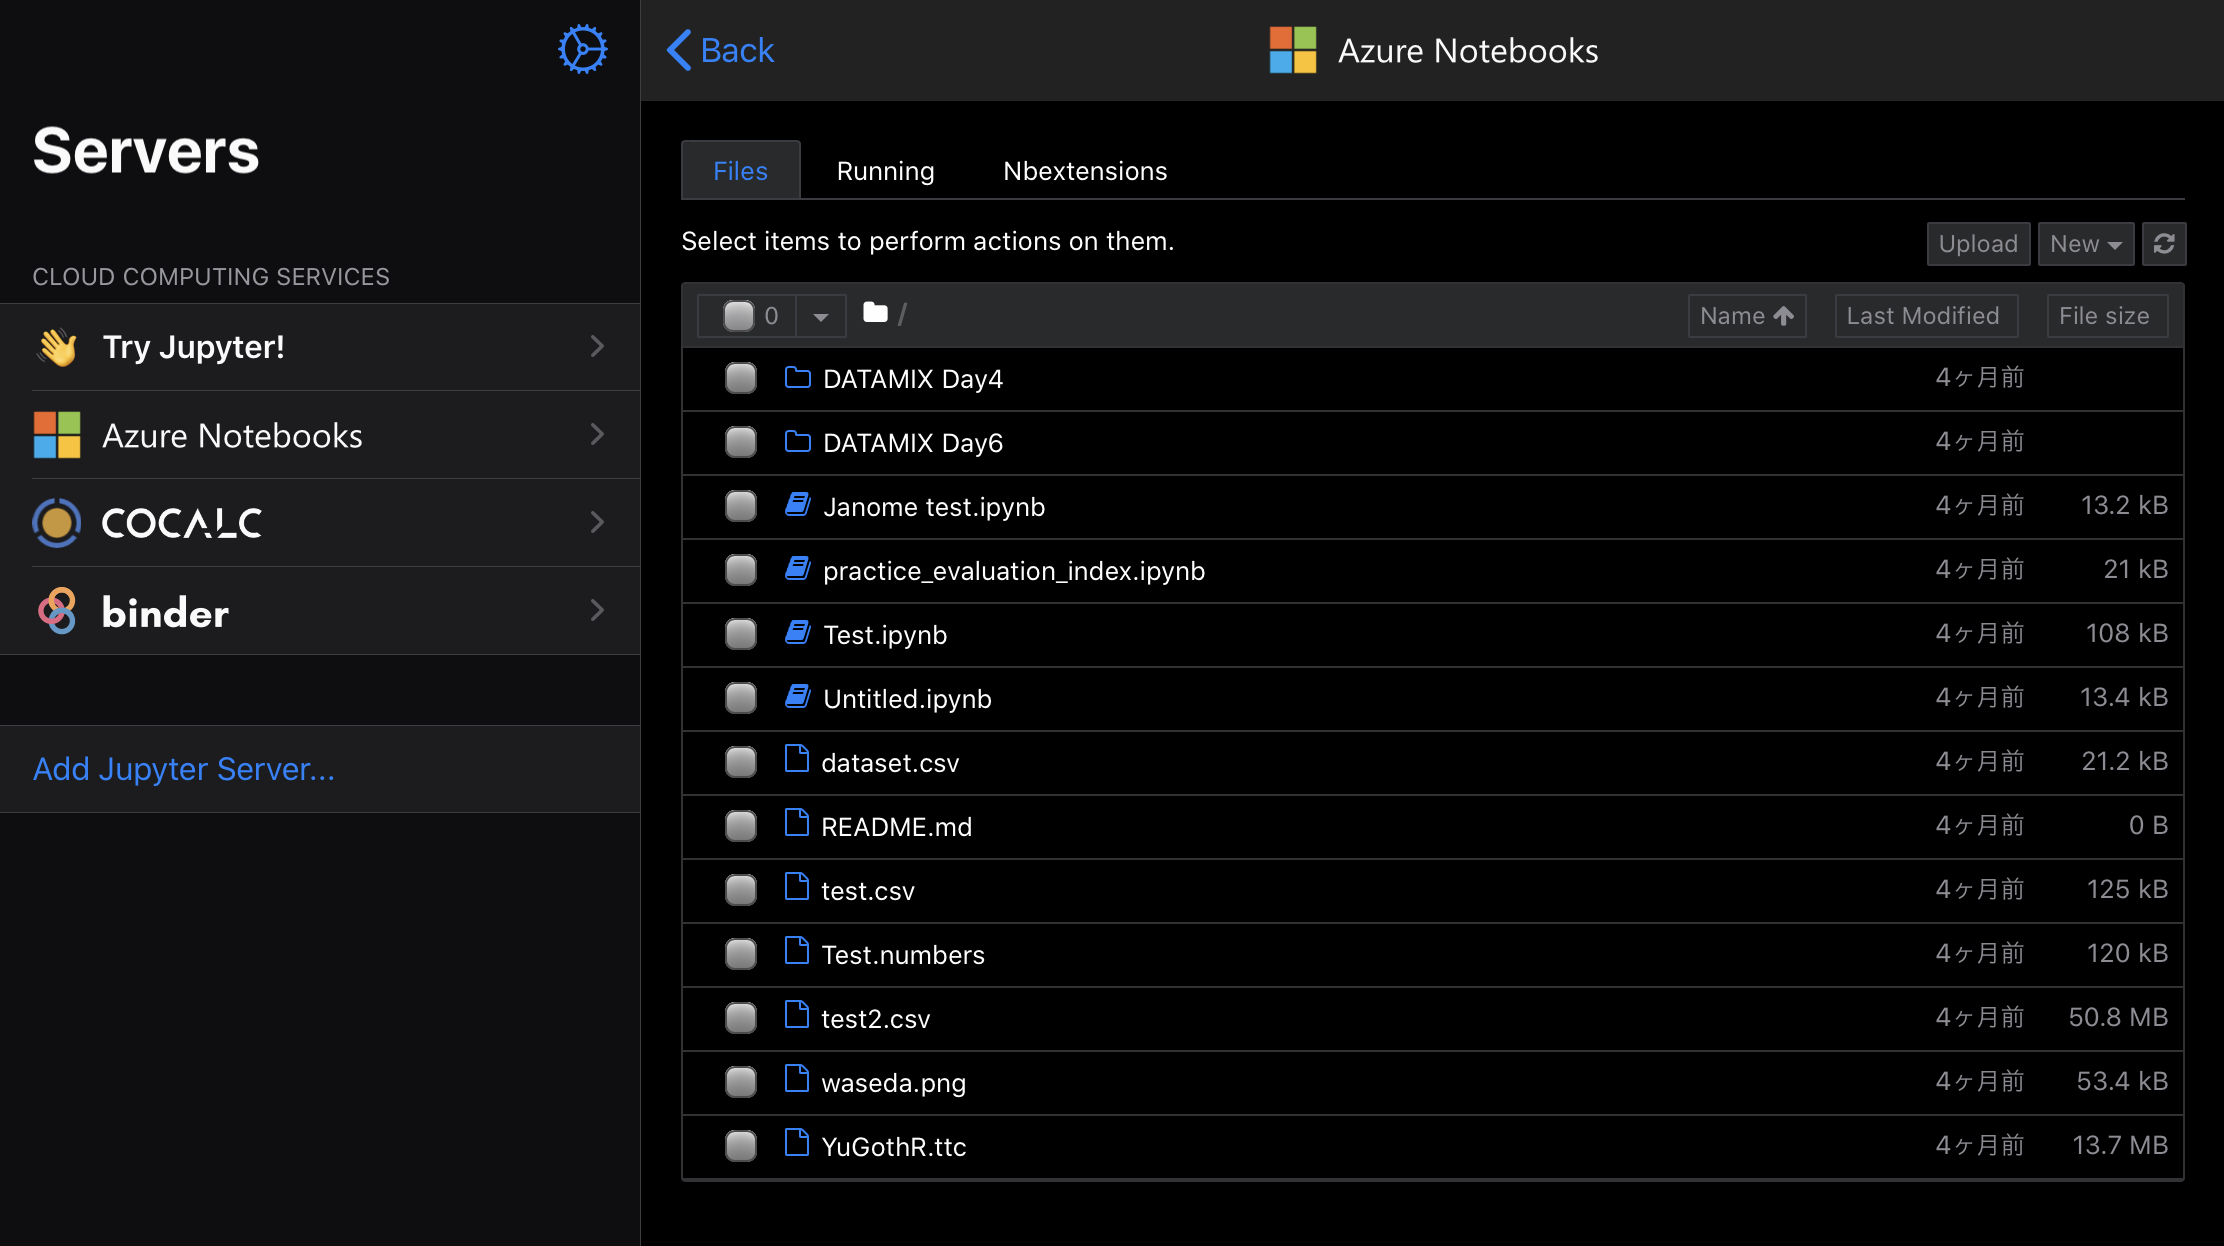Screen dimensions: 2224x1246
Task: Open the New dropdown menu
Action: click(x=2085, y=244)
